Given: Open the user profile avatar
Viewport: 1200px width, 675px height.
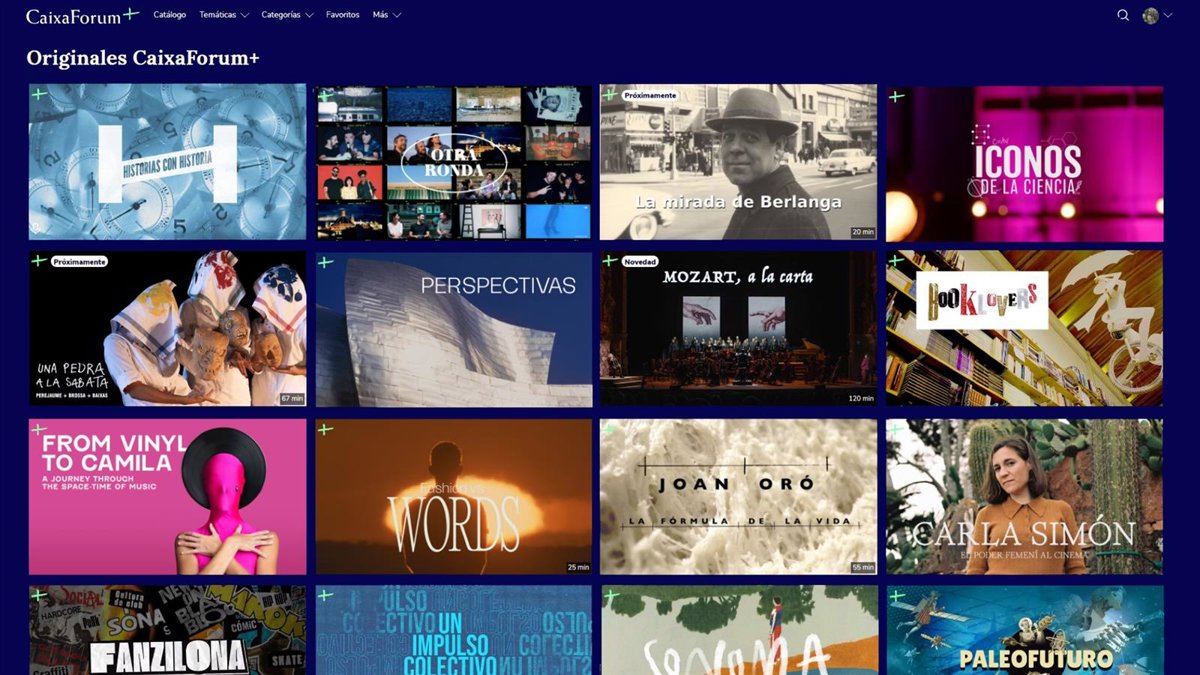Looking at the screenshot, I should point(1151,15).
